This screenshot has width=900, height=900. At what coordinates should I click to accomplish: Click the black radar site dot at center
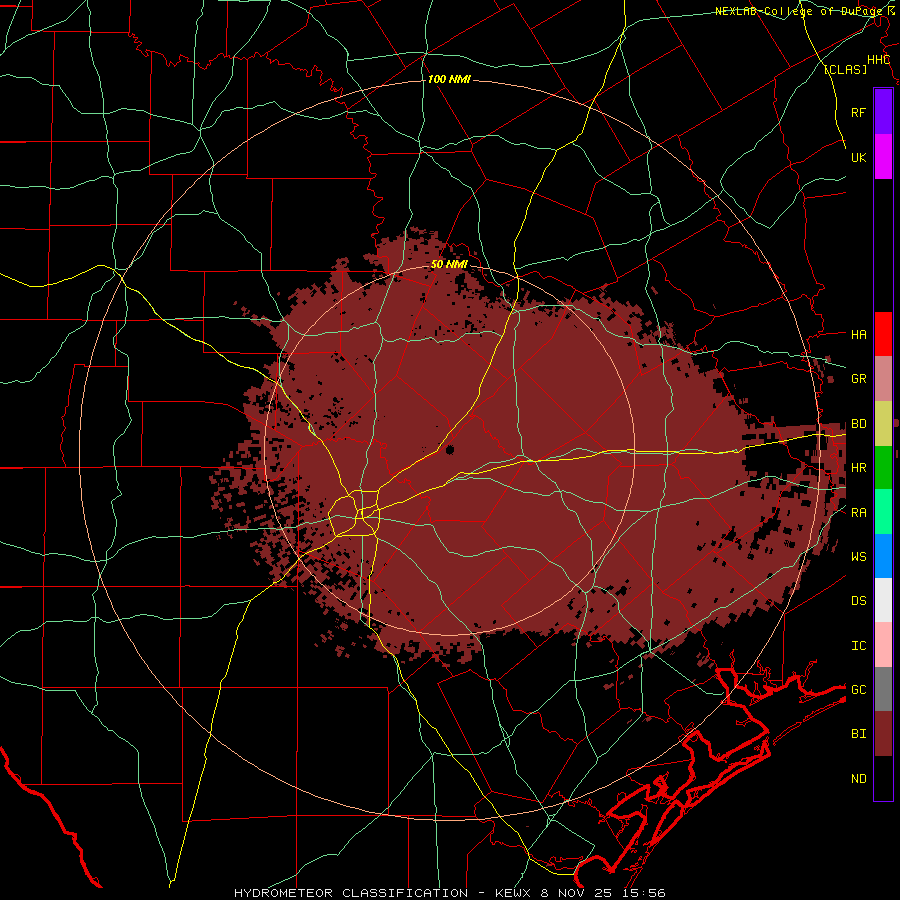(x=449, y=450)
